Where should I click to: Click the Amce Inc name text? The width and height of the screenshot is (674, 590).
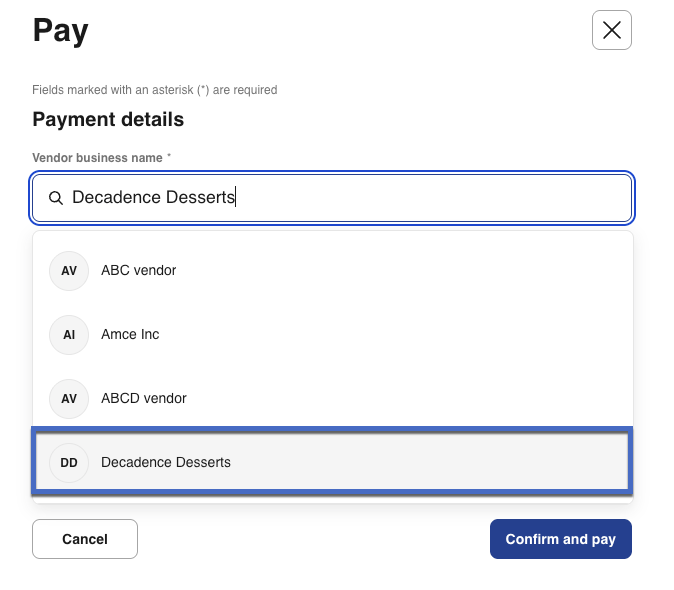(x=130, y=334)
